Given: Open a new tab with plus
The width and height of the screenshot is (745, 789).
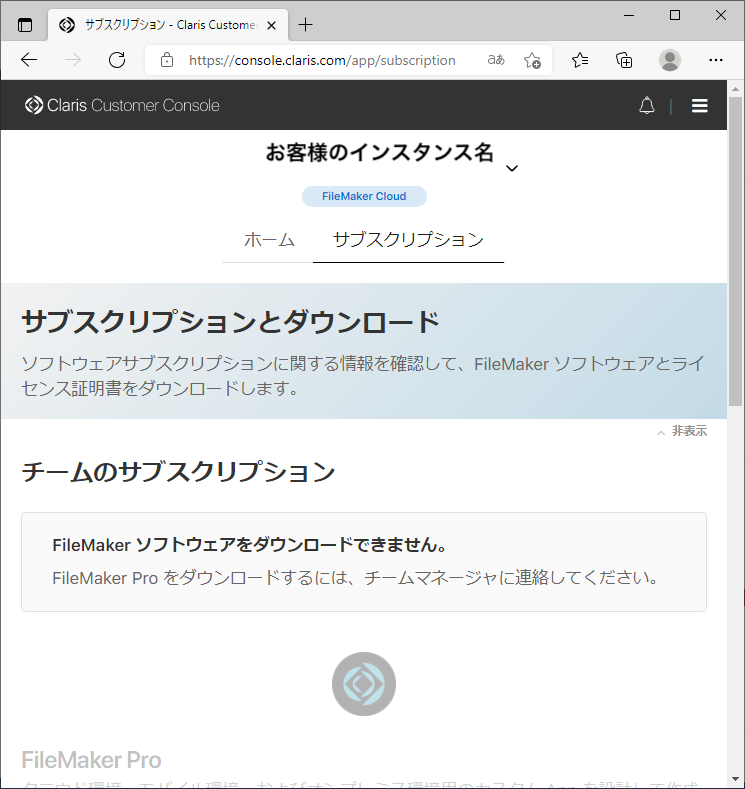Looking at the screenshot, I should pyautogui.click(x=305, y=24).
